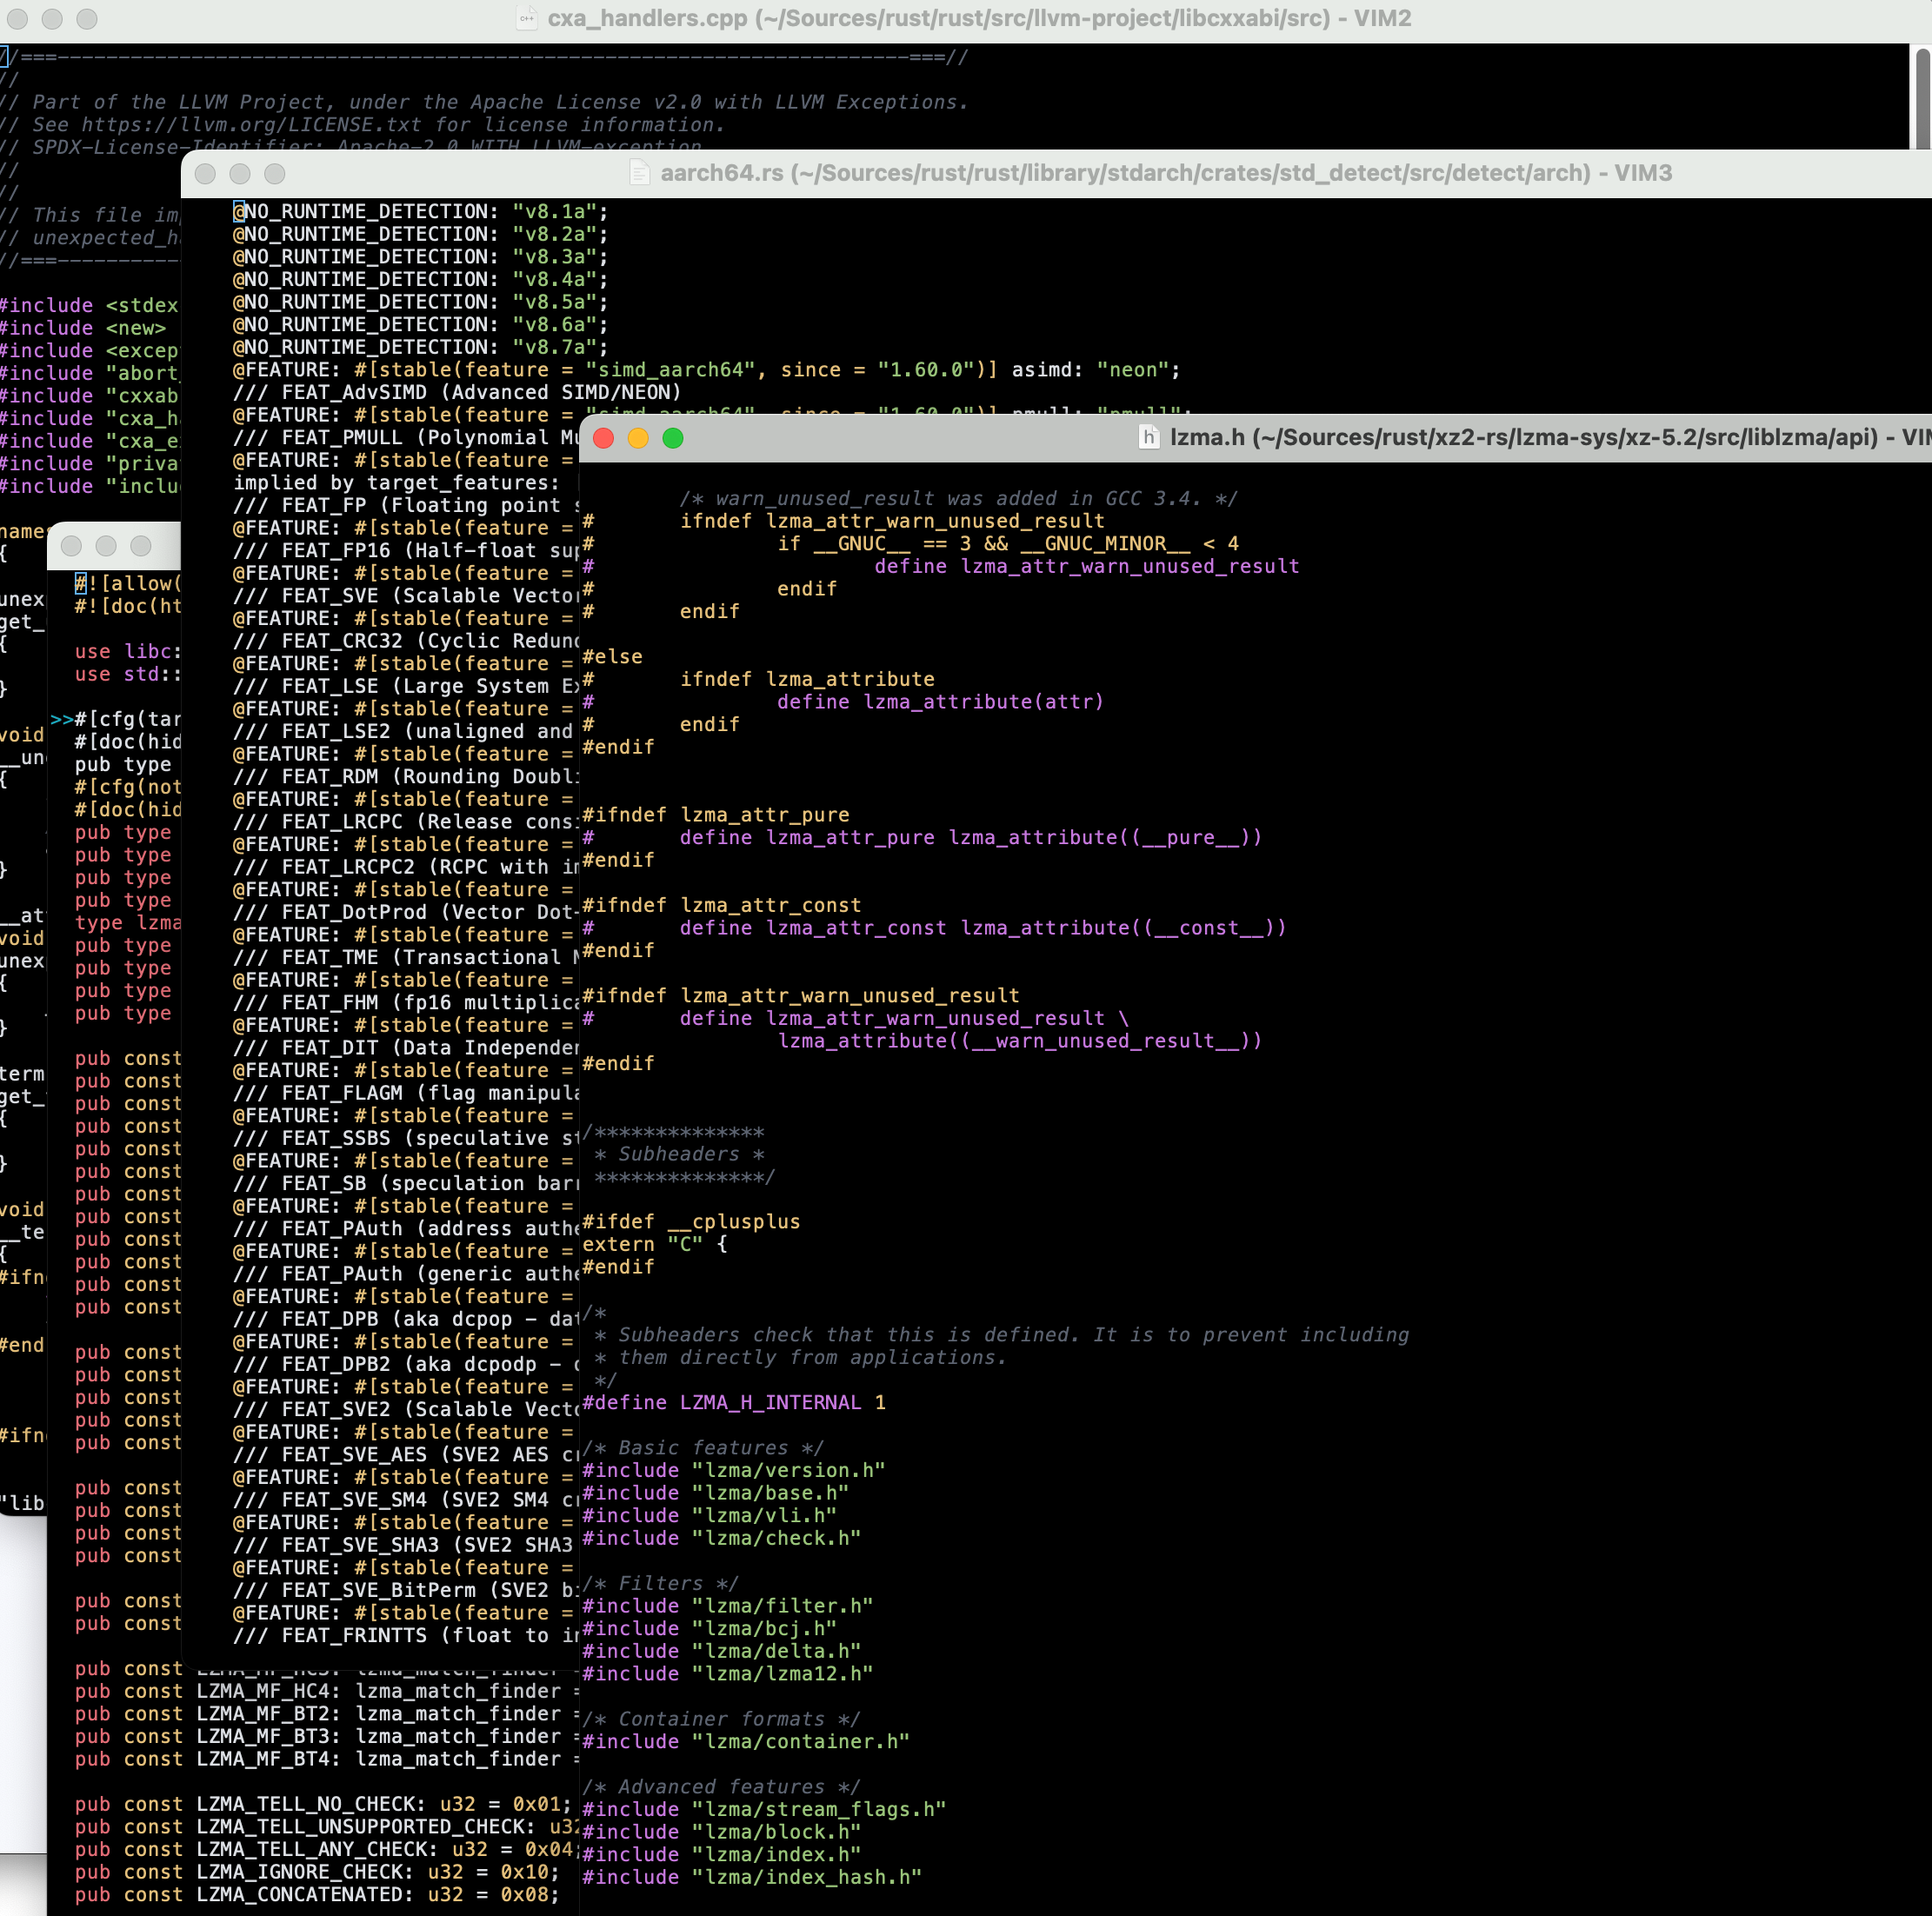
Task: Click the 'FEAT_AdvSIMD (Advanced SIMD/NEON)' comment
Action: (457, 392)
